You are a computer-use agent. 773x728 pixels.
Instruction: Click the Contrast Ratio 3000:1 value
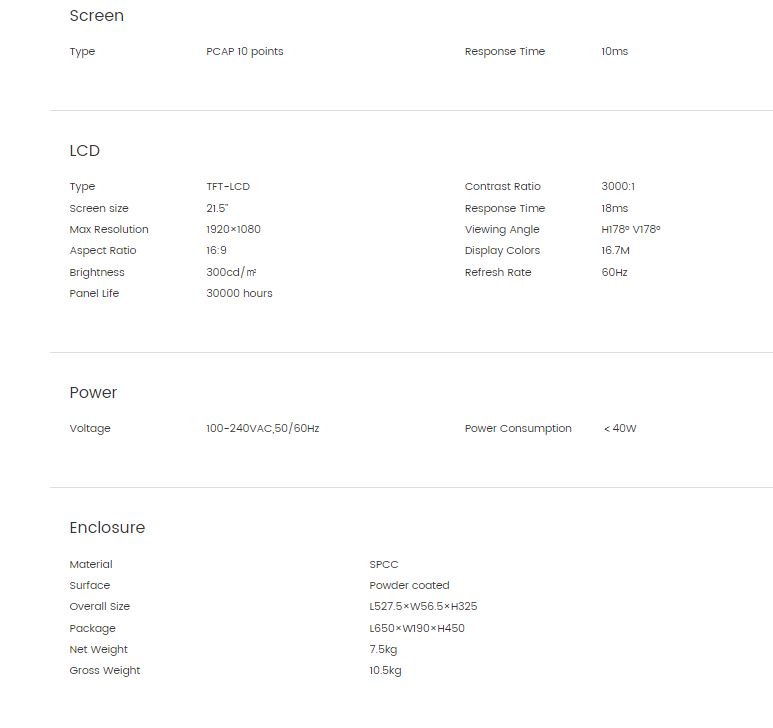point(618,186)
